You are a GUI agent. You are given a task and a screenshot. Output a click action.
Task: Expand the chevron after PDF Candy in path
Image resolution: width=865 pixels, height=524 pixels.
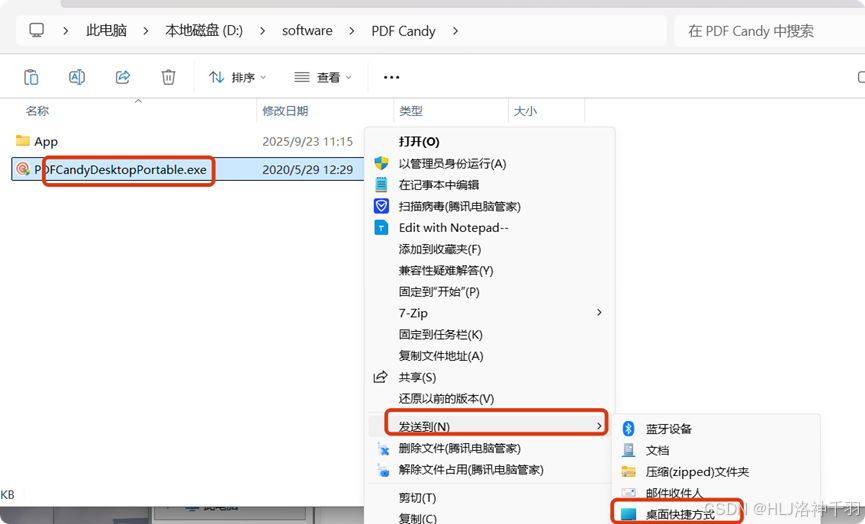(x=455, y=31)
